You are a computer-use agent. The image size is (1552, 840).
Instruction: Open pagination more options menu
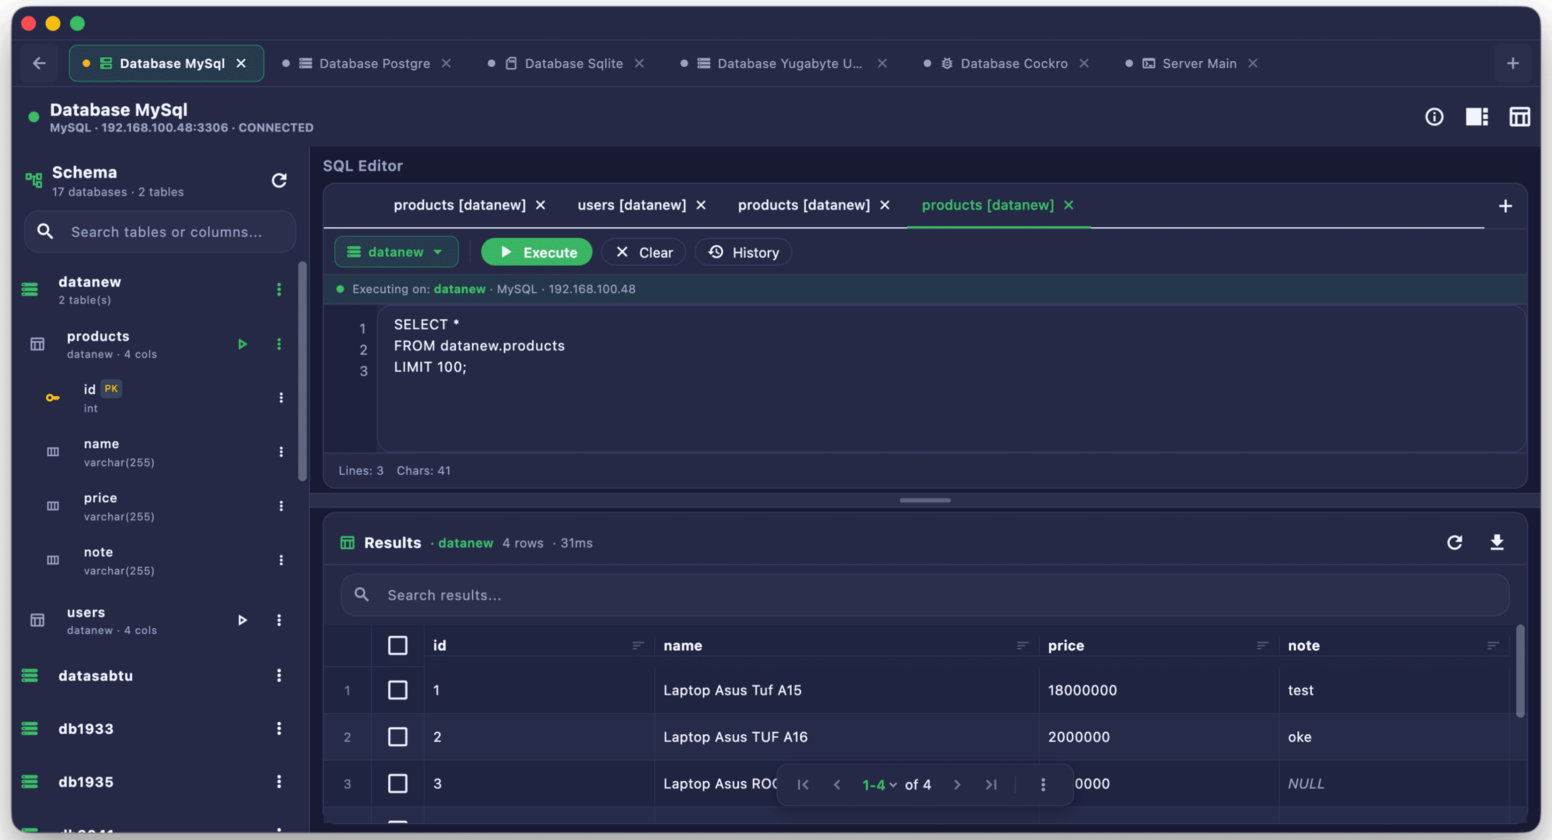(x=1043, y=785)
